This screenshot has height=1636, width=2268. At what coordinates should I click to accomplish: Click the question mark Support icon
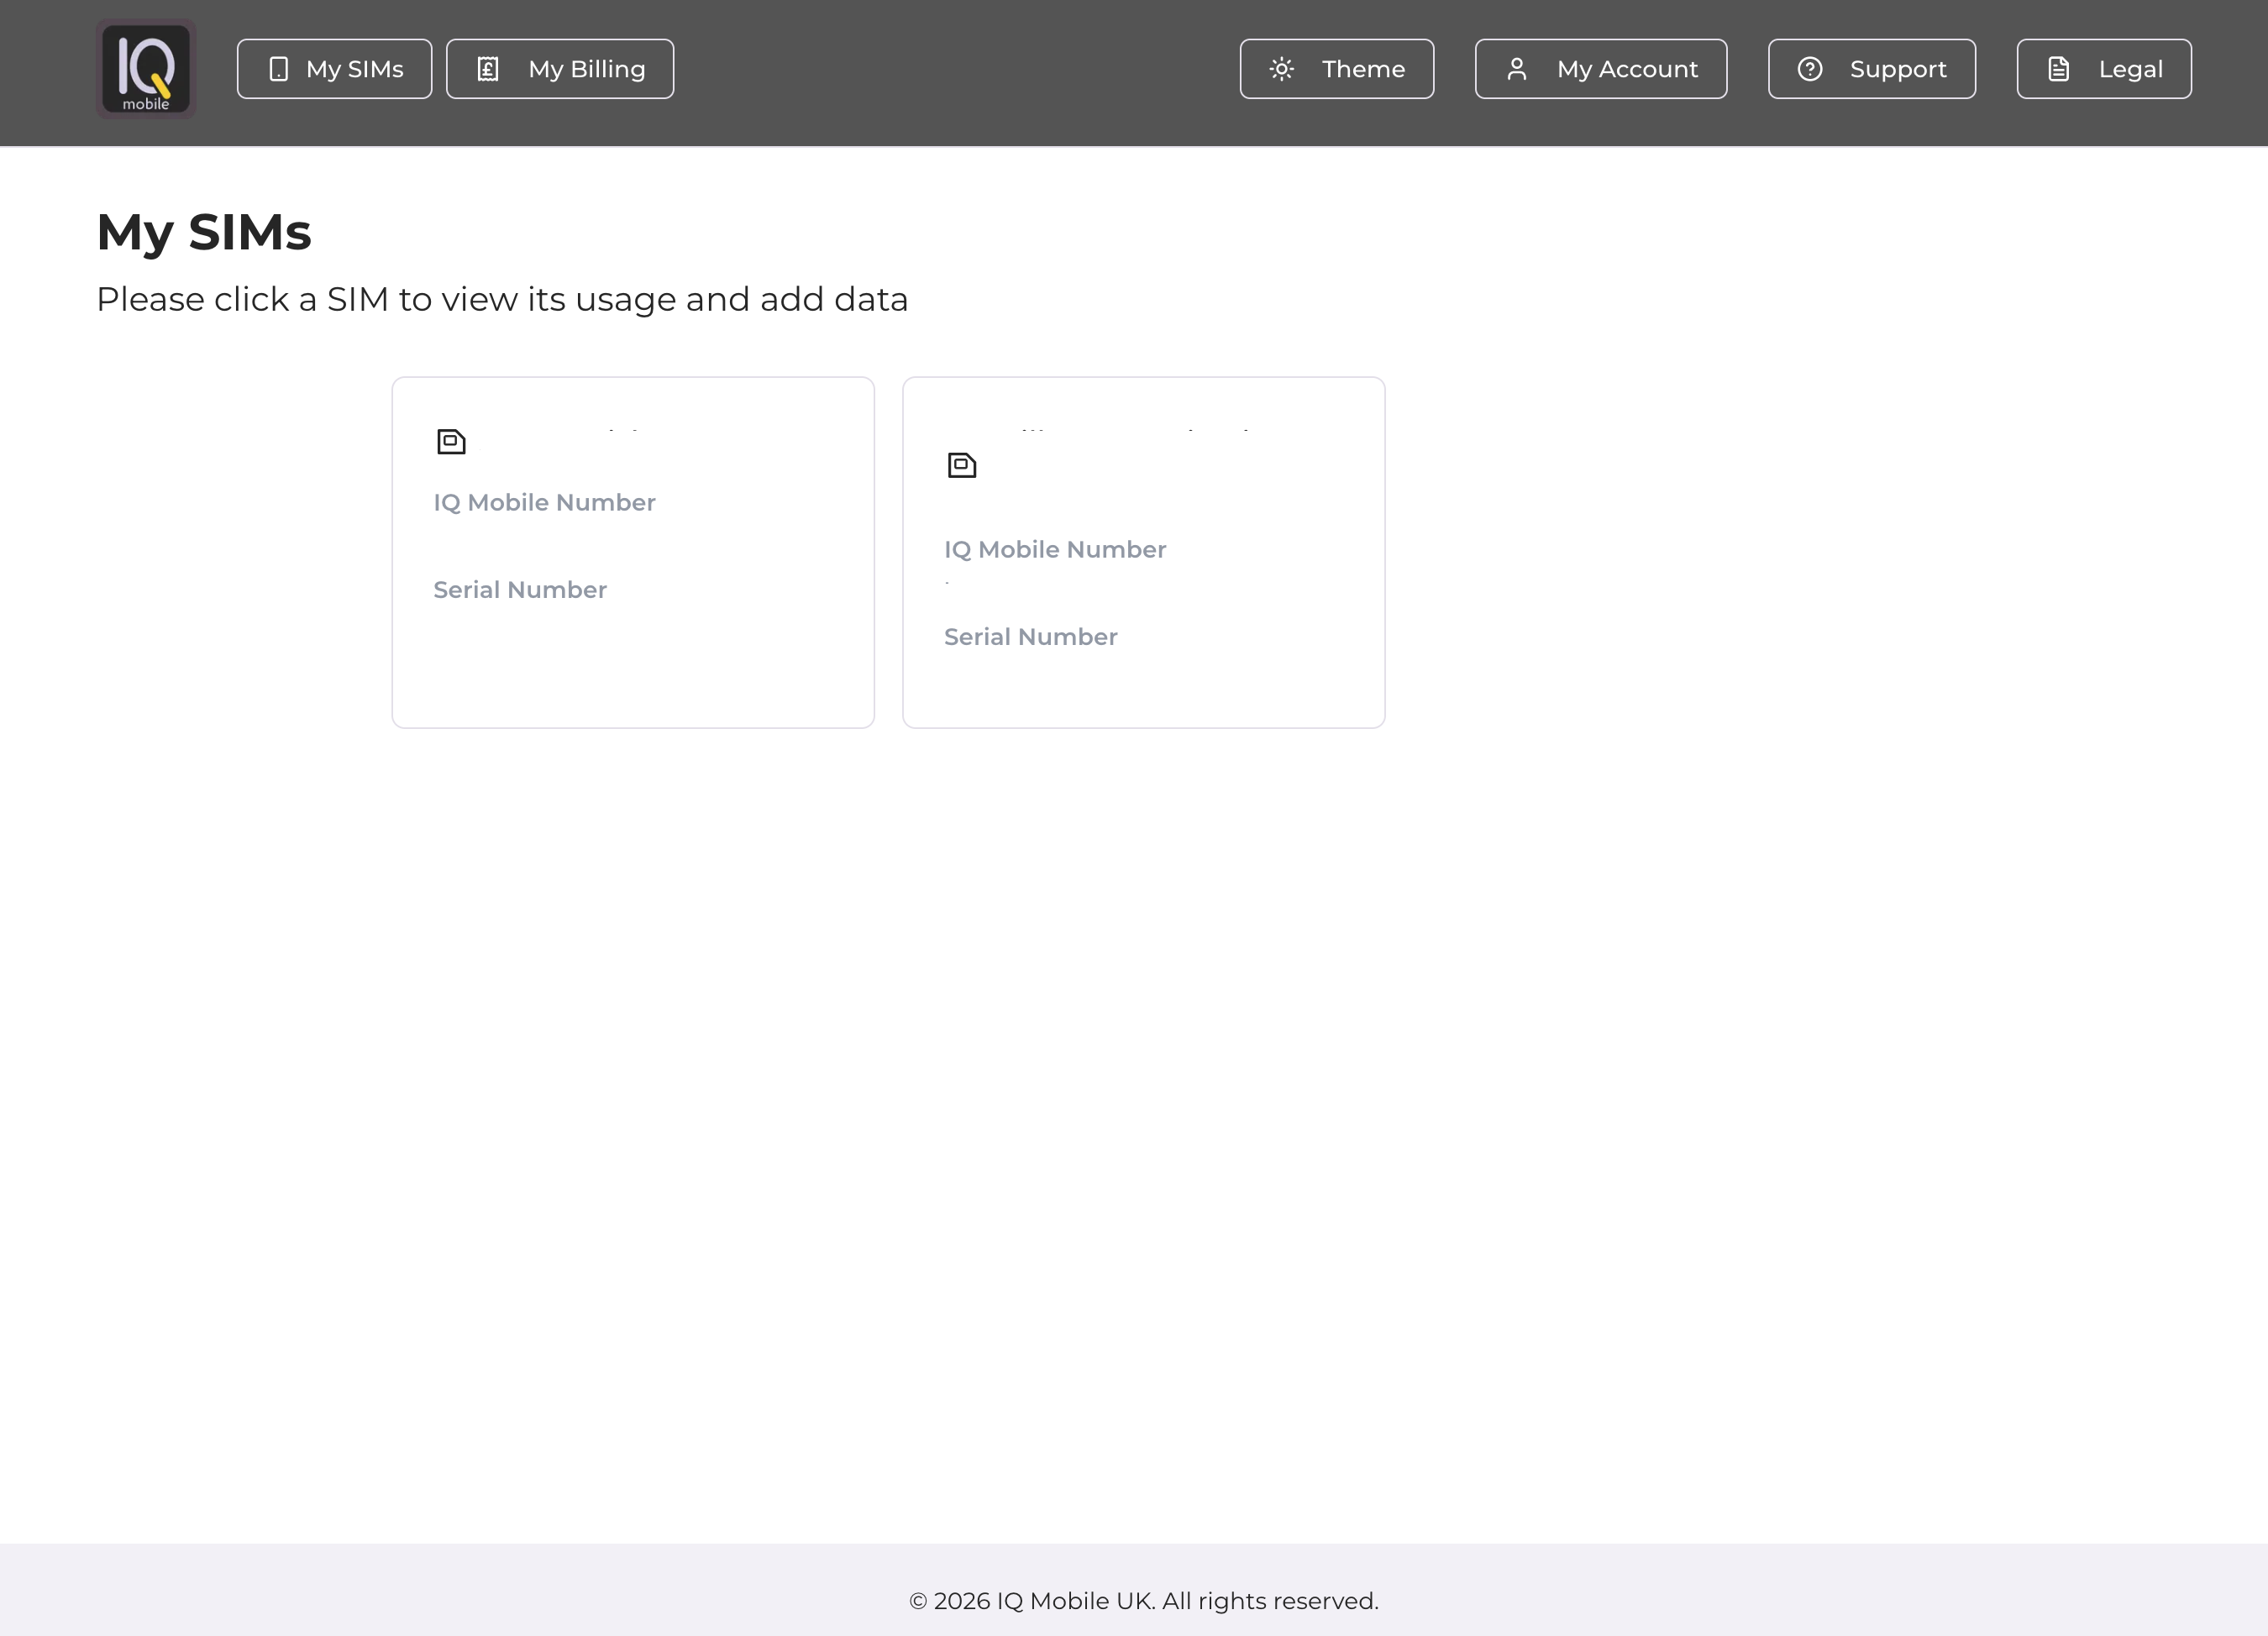1809,69
